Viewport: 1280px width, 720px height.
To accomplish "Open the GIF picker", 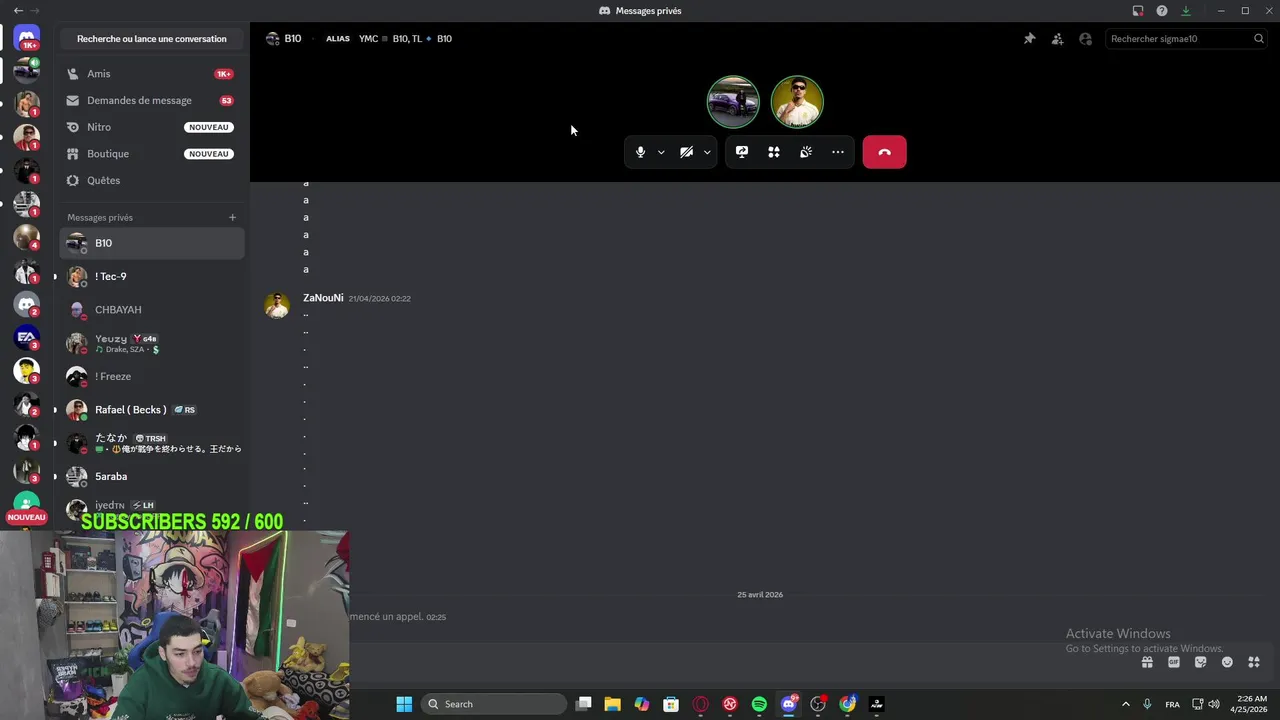I will 1174,662.
